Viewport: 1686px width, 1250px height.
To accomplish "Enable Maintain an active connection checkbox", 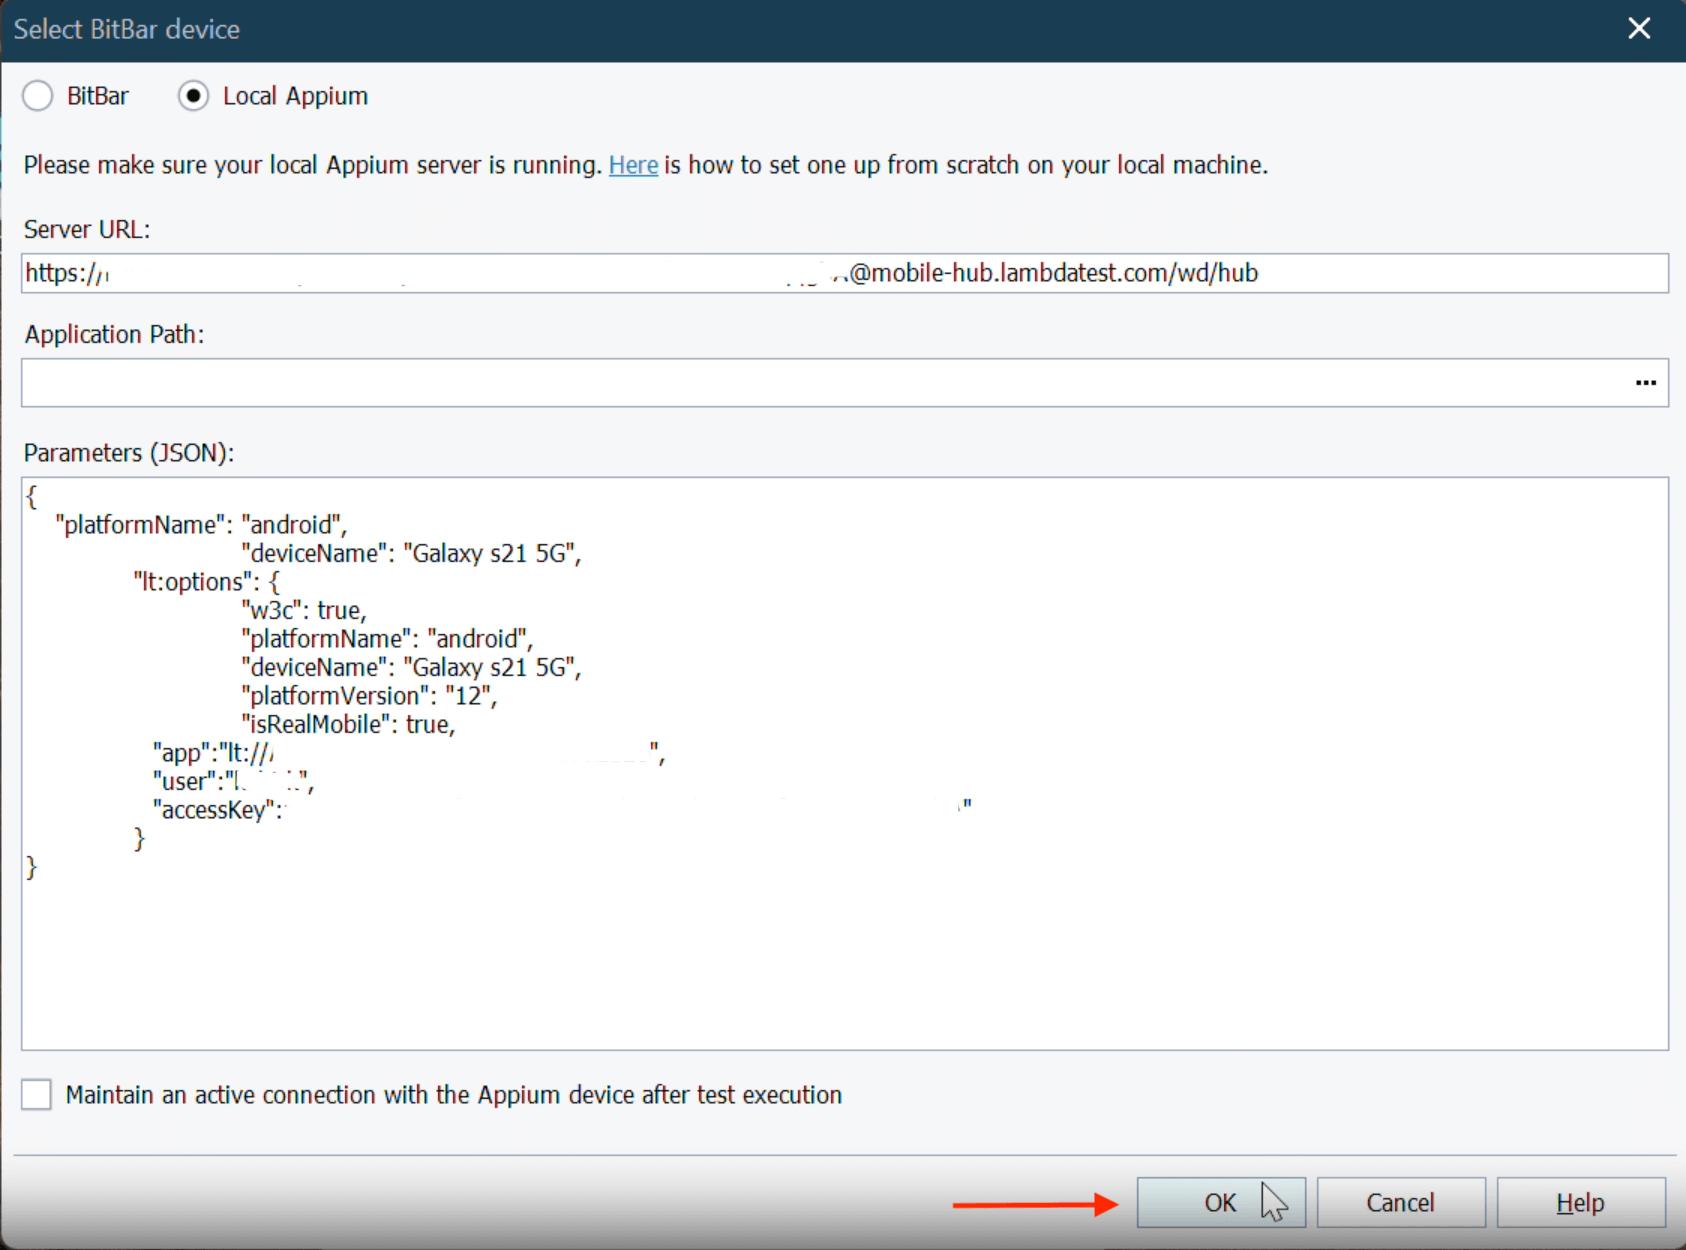I will (x=37, y=1095).
